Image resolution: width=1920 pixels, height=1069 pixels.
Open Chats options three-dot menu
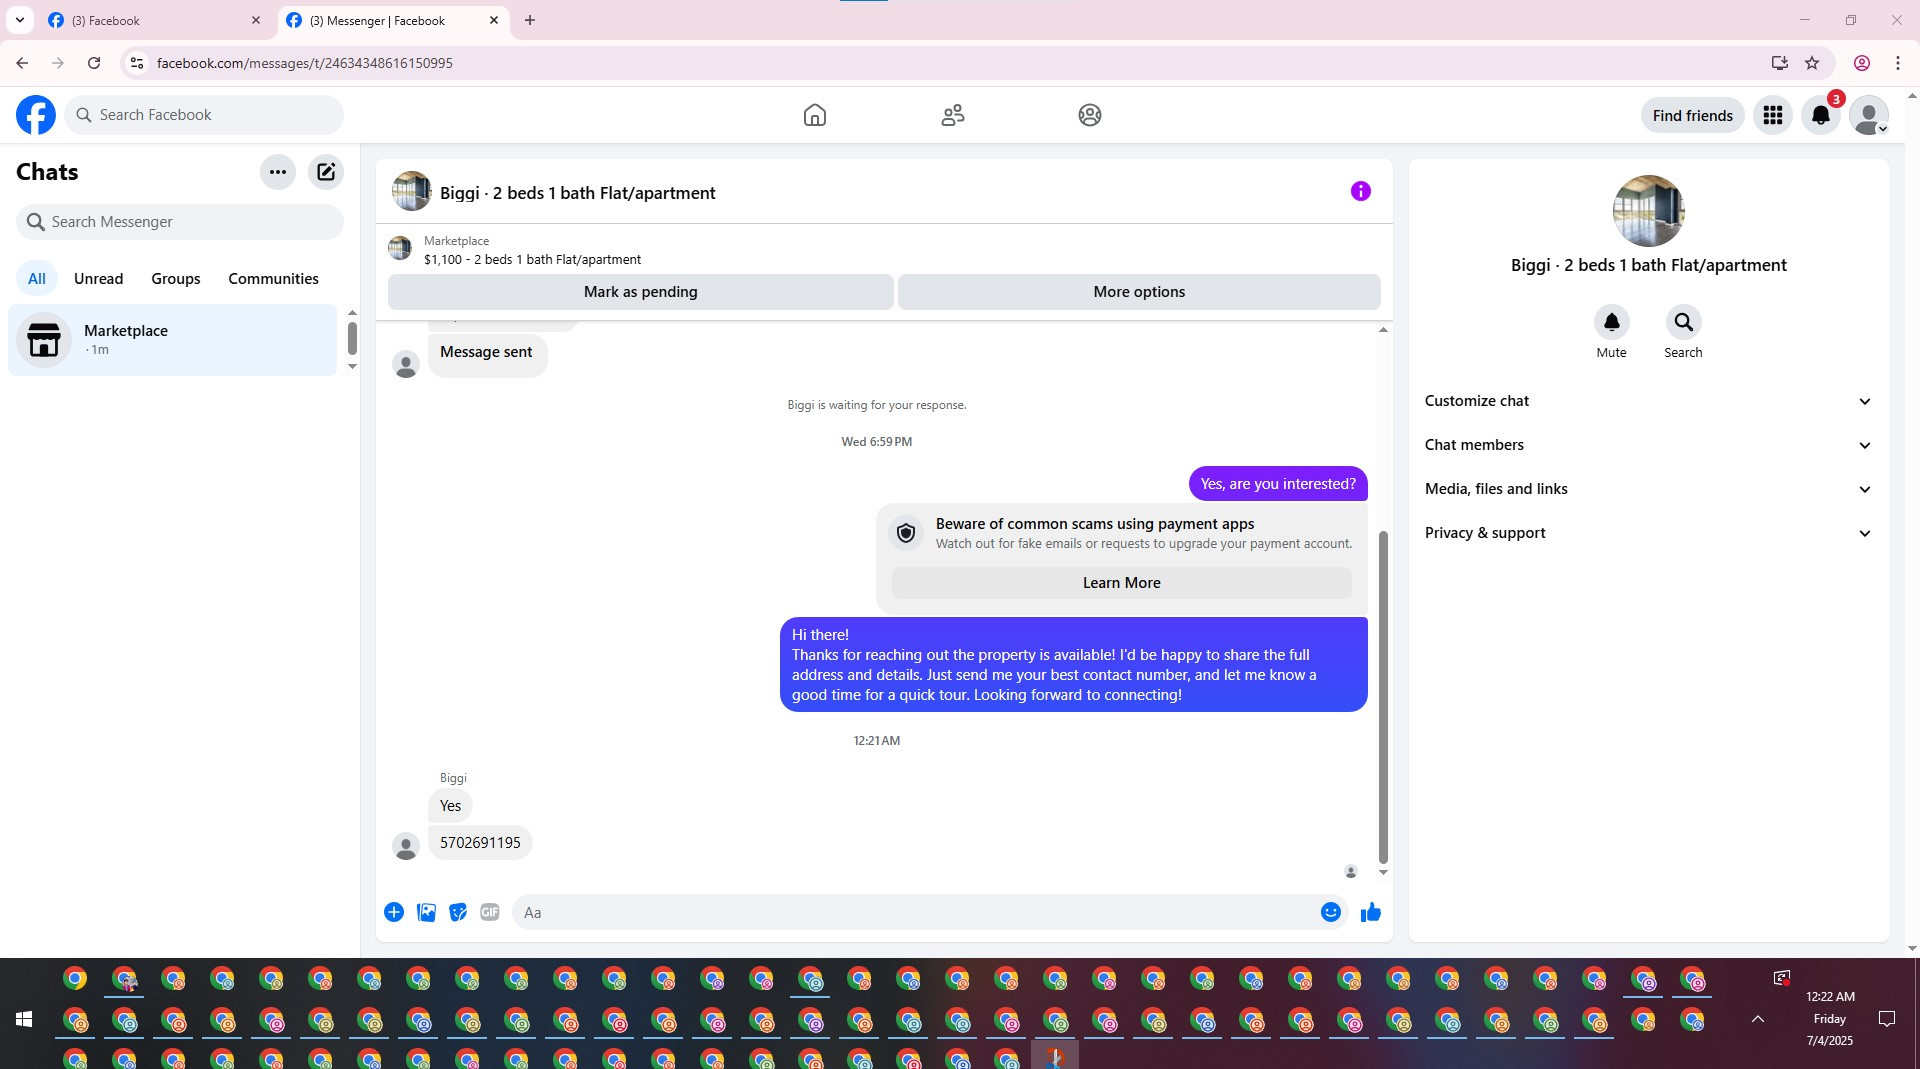[x=278, y=172]
